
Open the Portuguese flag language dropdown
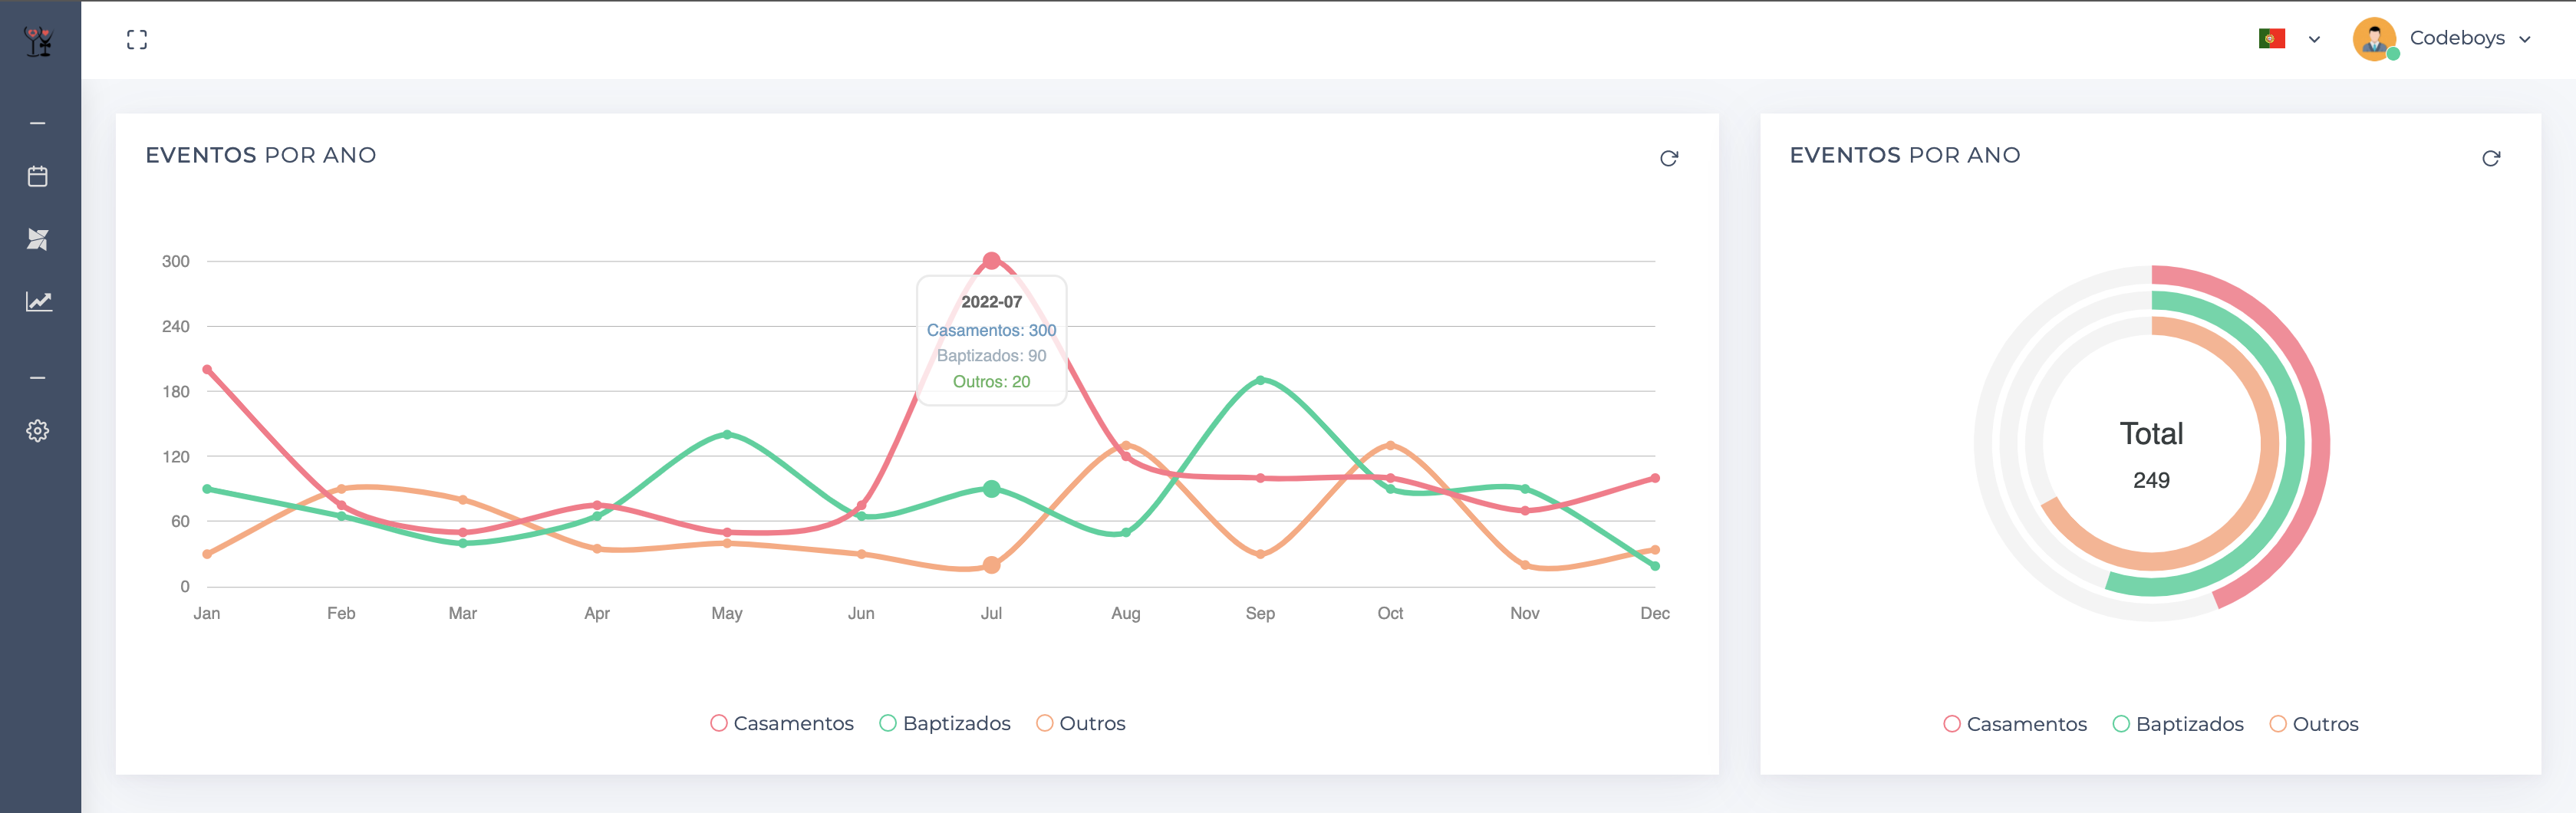tap(2271, 39)
